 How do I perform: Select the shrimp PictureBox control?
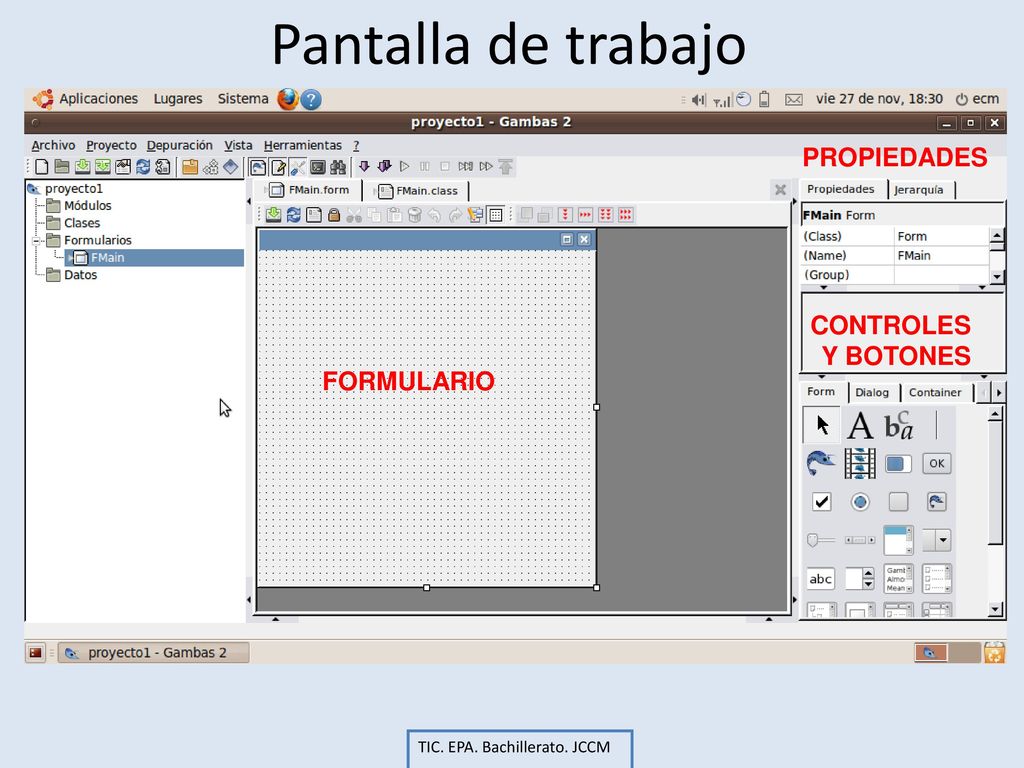(x=821, y=464)
